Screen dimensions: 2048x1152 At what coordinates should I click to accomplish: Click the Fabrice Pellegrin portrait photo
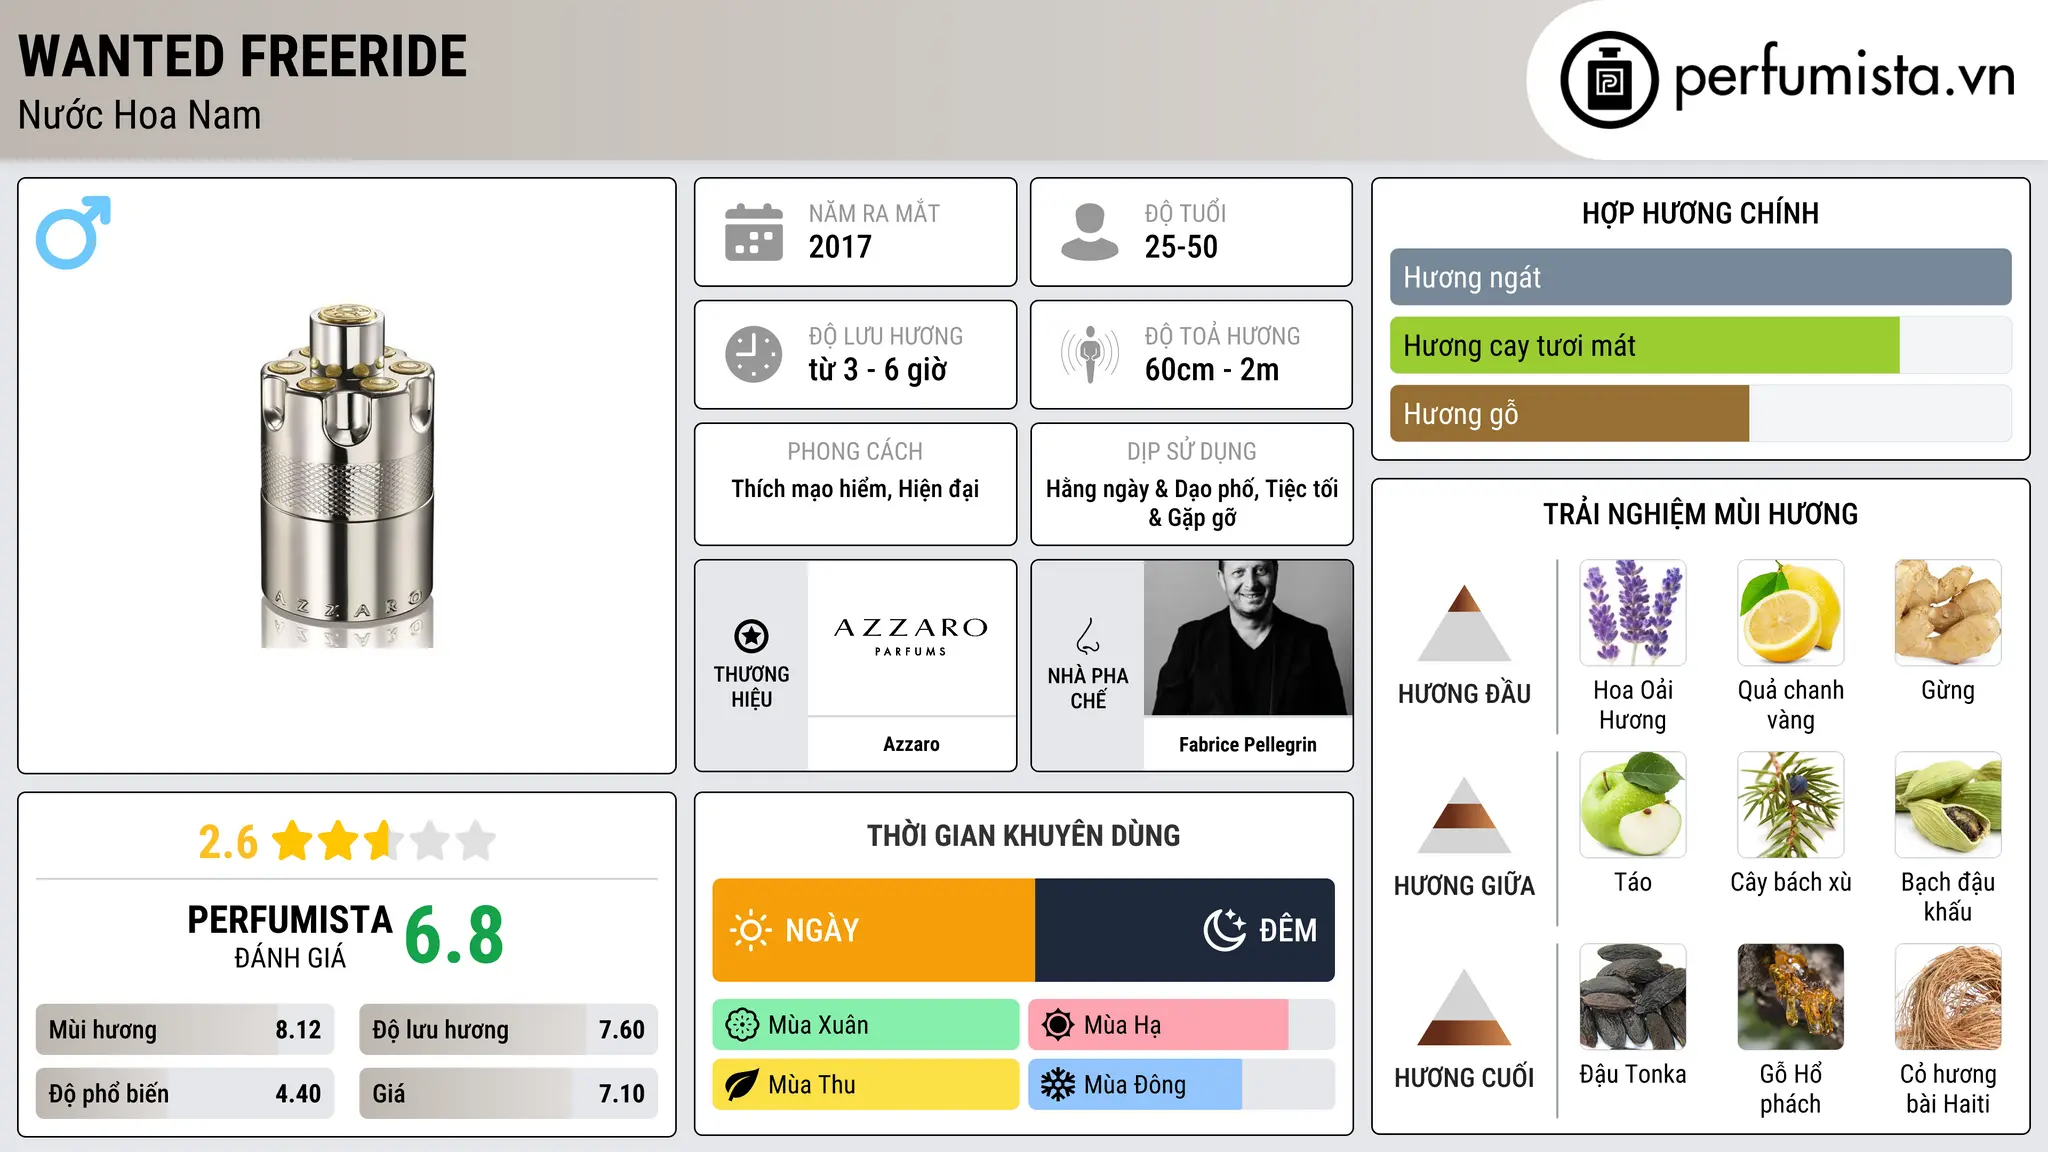click(1248, 638)
